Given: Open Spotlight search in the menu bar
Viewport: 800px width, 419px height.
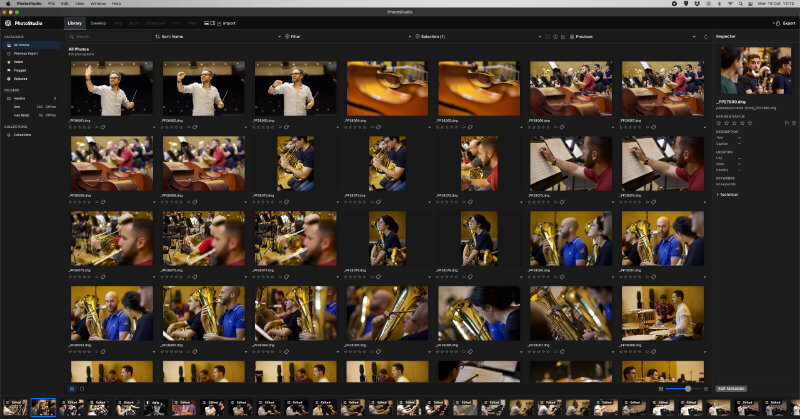Looking at the screenshot, I should (740, 4).
